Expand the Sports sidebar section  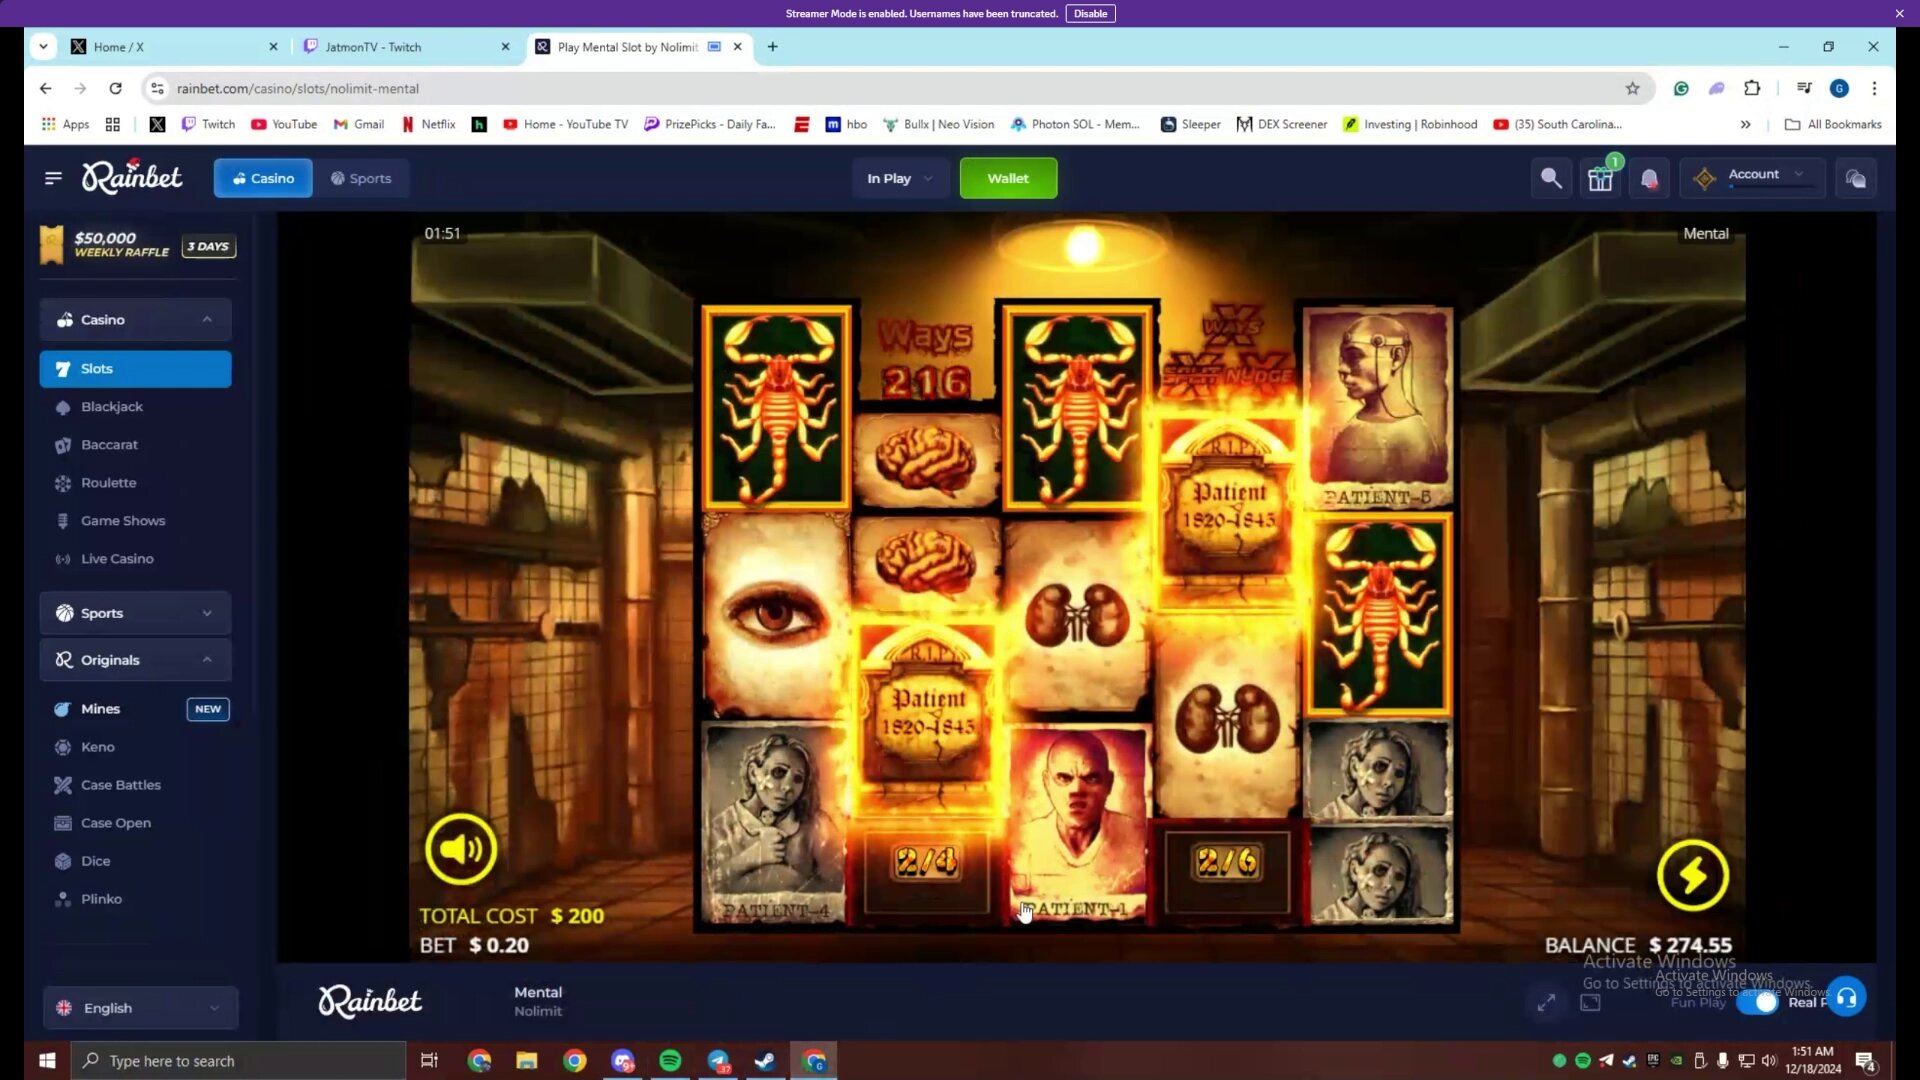coord(135,613)
